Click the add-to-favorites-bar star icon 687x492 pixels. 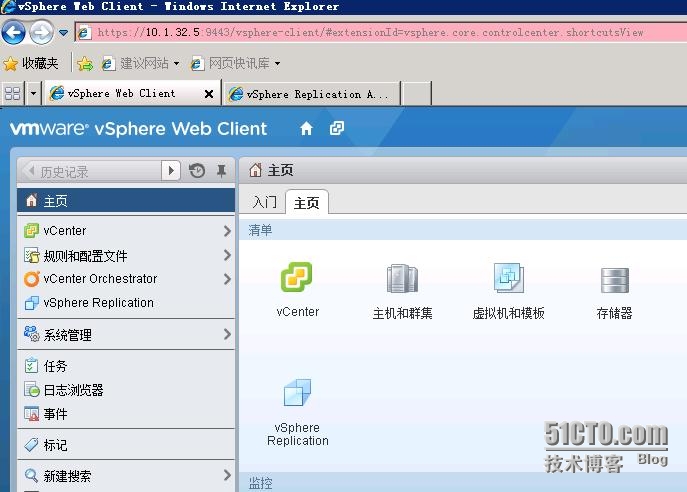(x=85, y=64)
